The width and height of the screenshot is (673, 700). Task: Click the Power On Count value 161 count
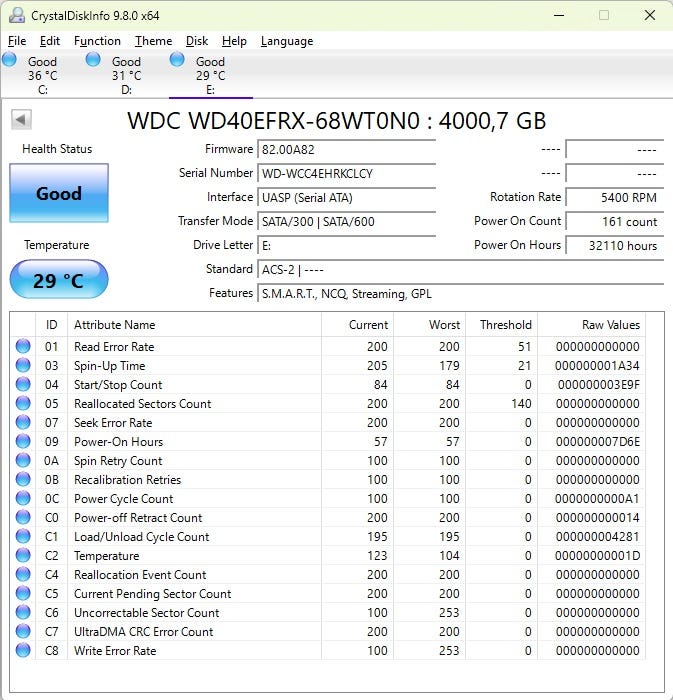tap(615, 221)
